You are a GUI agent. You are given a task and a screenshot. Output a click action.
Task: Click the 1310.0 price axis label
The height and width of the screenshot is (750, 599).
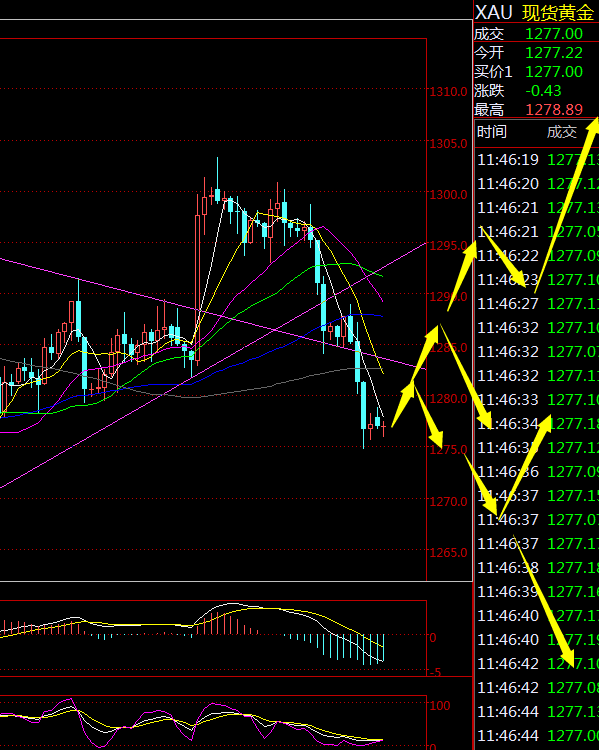[x=448, y=92]
